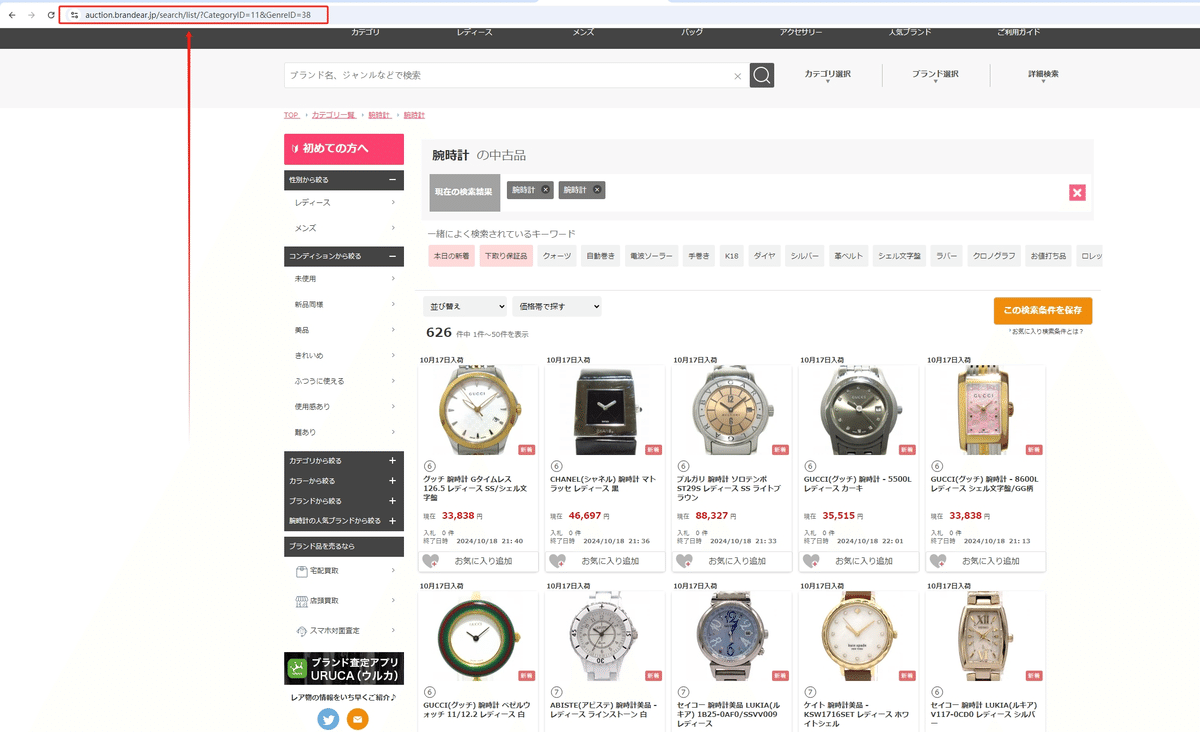Open the グッチ Gタイムレス watch thumbnail

pyautogui.click(x=478, y=411)
